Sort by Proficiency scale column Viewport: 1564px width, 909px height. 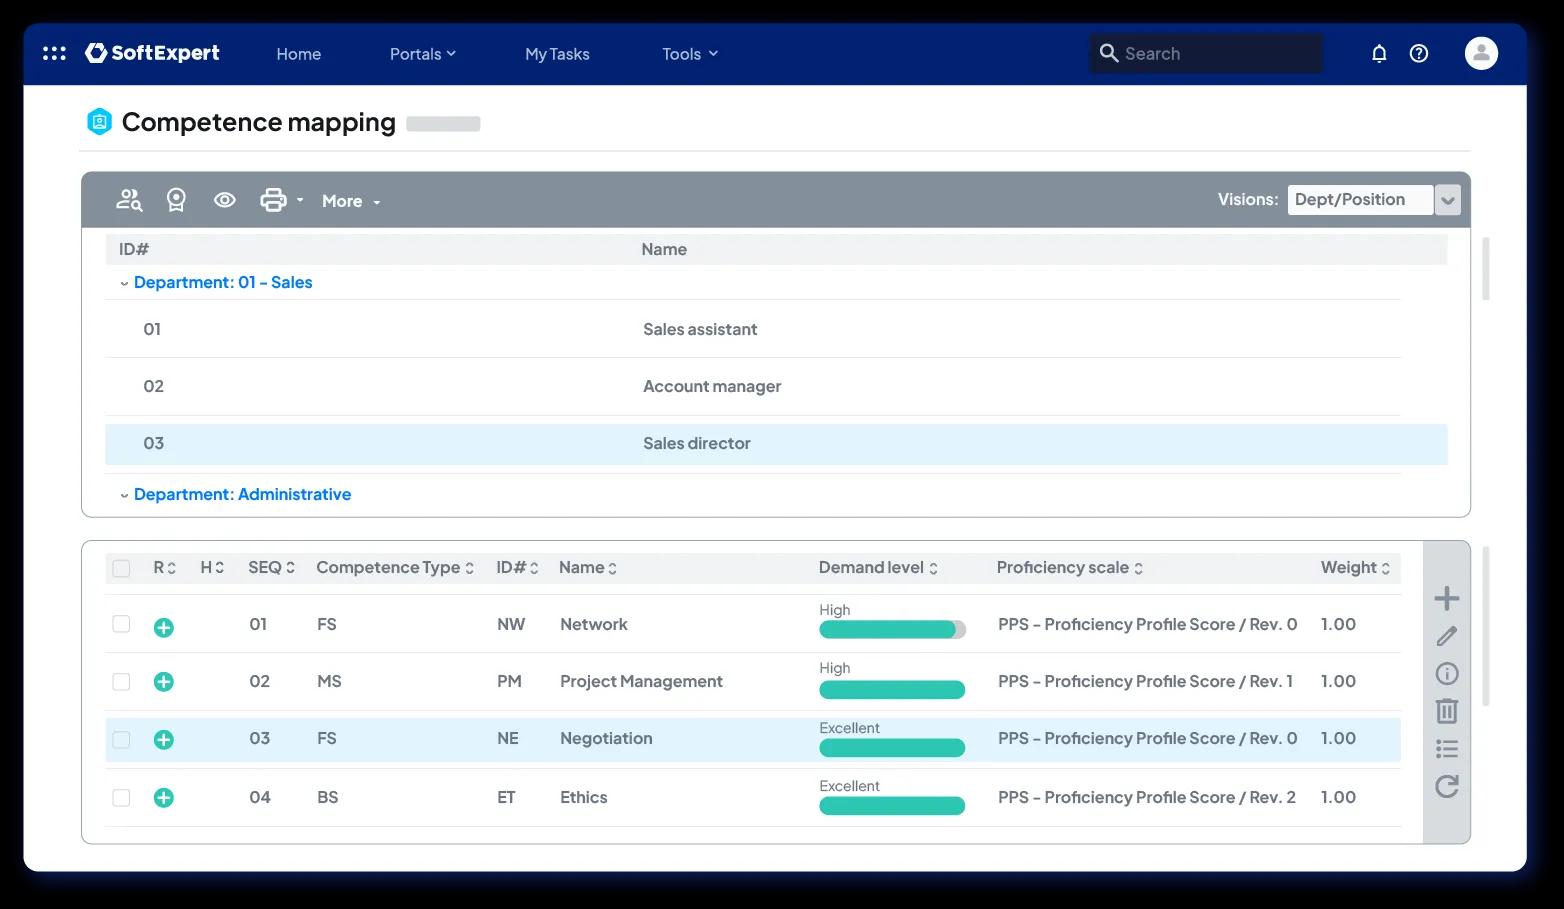tap(1070, 567)
